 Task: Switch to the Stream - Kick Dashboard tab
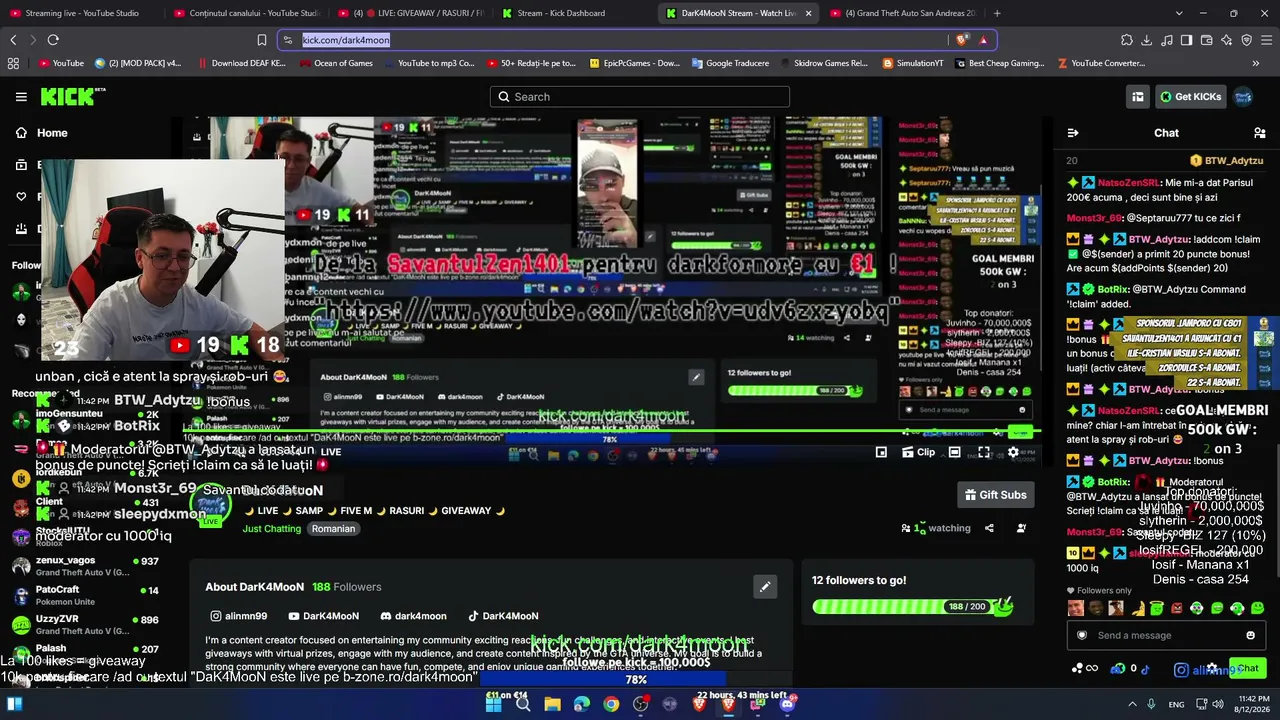pos(573,13)
